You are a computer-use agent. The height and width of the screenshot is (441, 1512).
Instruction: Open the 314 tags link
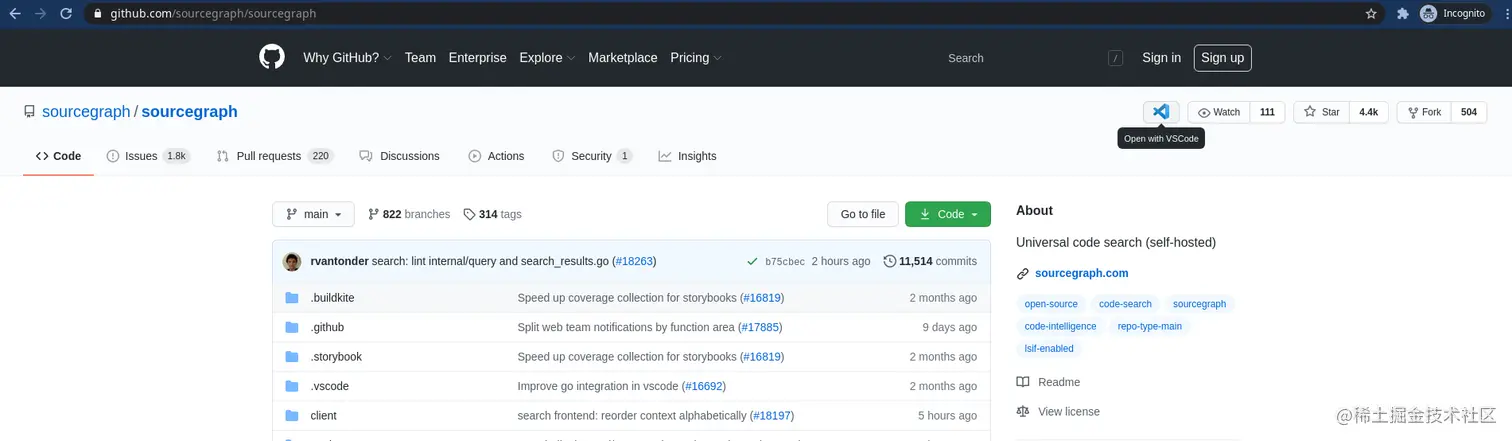pyautogui.click(x=492, y=214)
